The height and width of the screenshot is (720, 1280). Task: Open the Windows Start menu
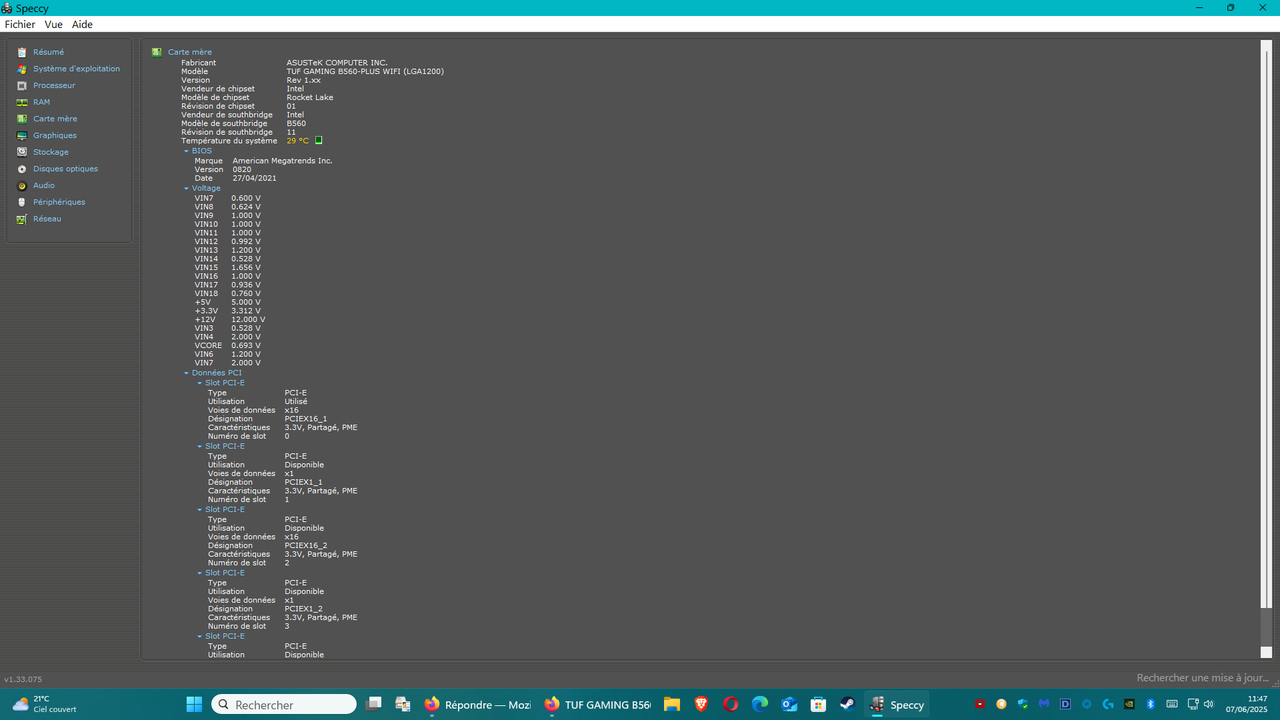[x=194, y=704]
